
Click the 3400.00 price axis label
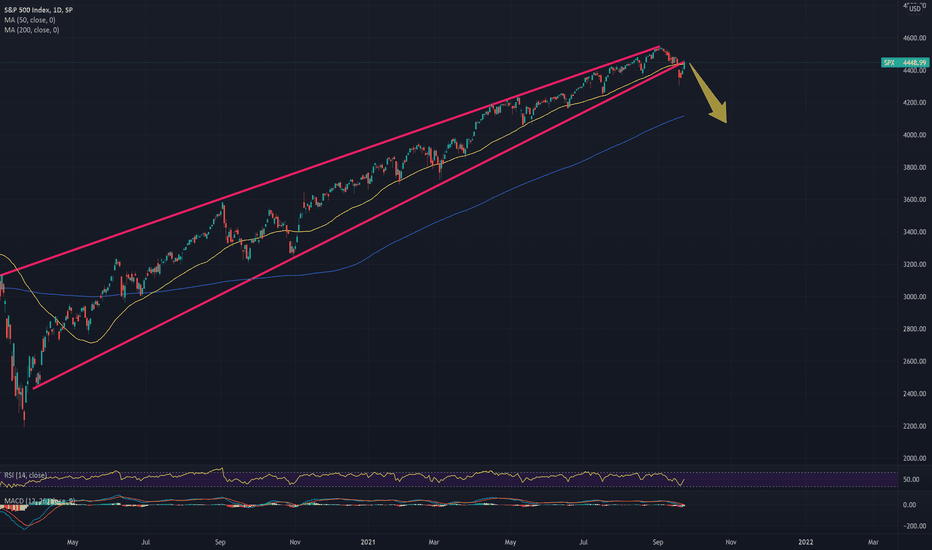(x=914, y=232)
